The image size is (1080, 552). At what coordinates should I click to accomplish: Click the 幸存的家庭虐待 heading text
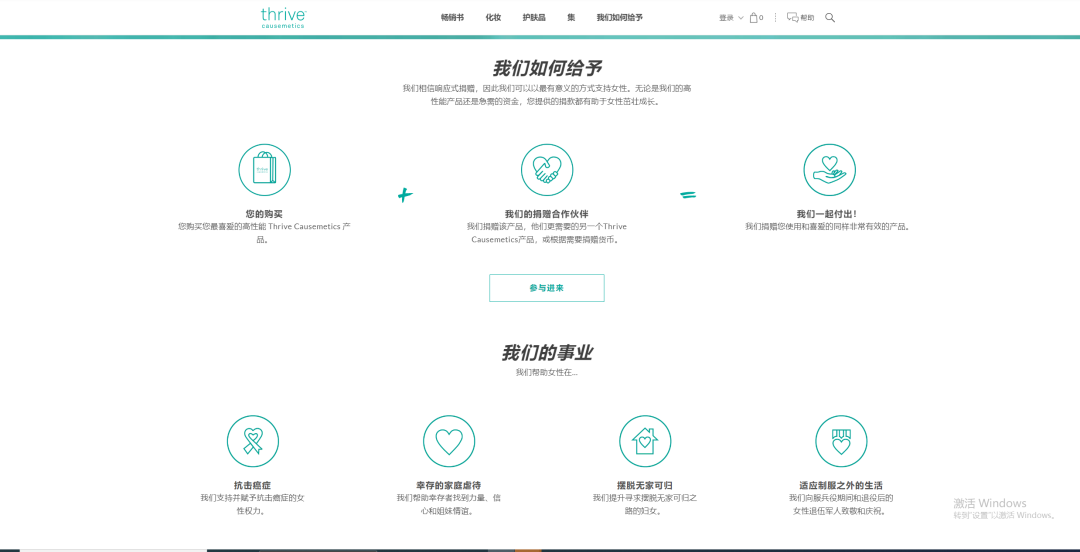point(449,485)
